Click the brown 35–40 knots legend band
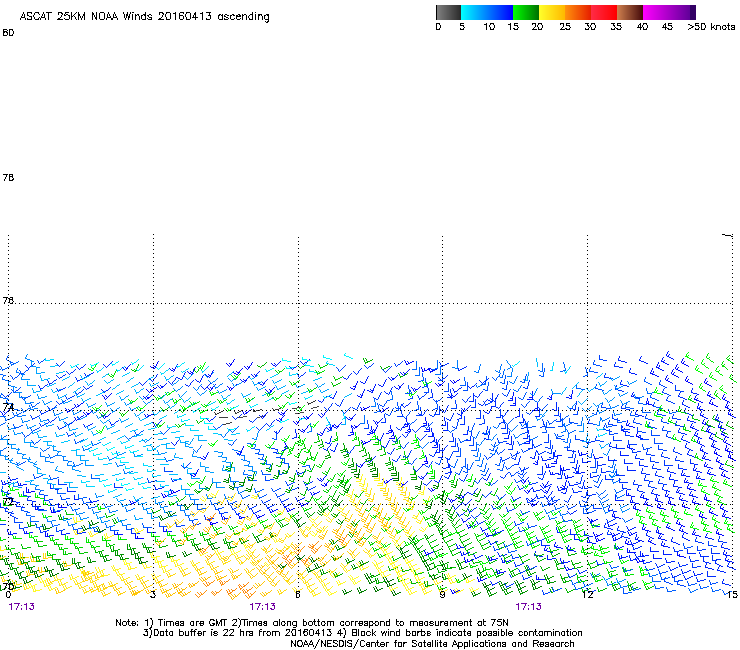This screenshot has height=650, width=740. point(630,12)
